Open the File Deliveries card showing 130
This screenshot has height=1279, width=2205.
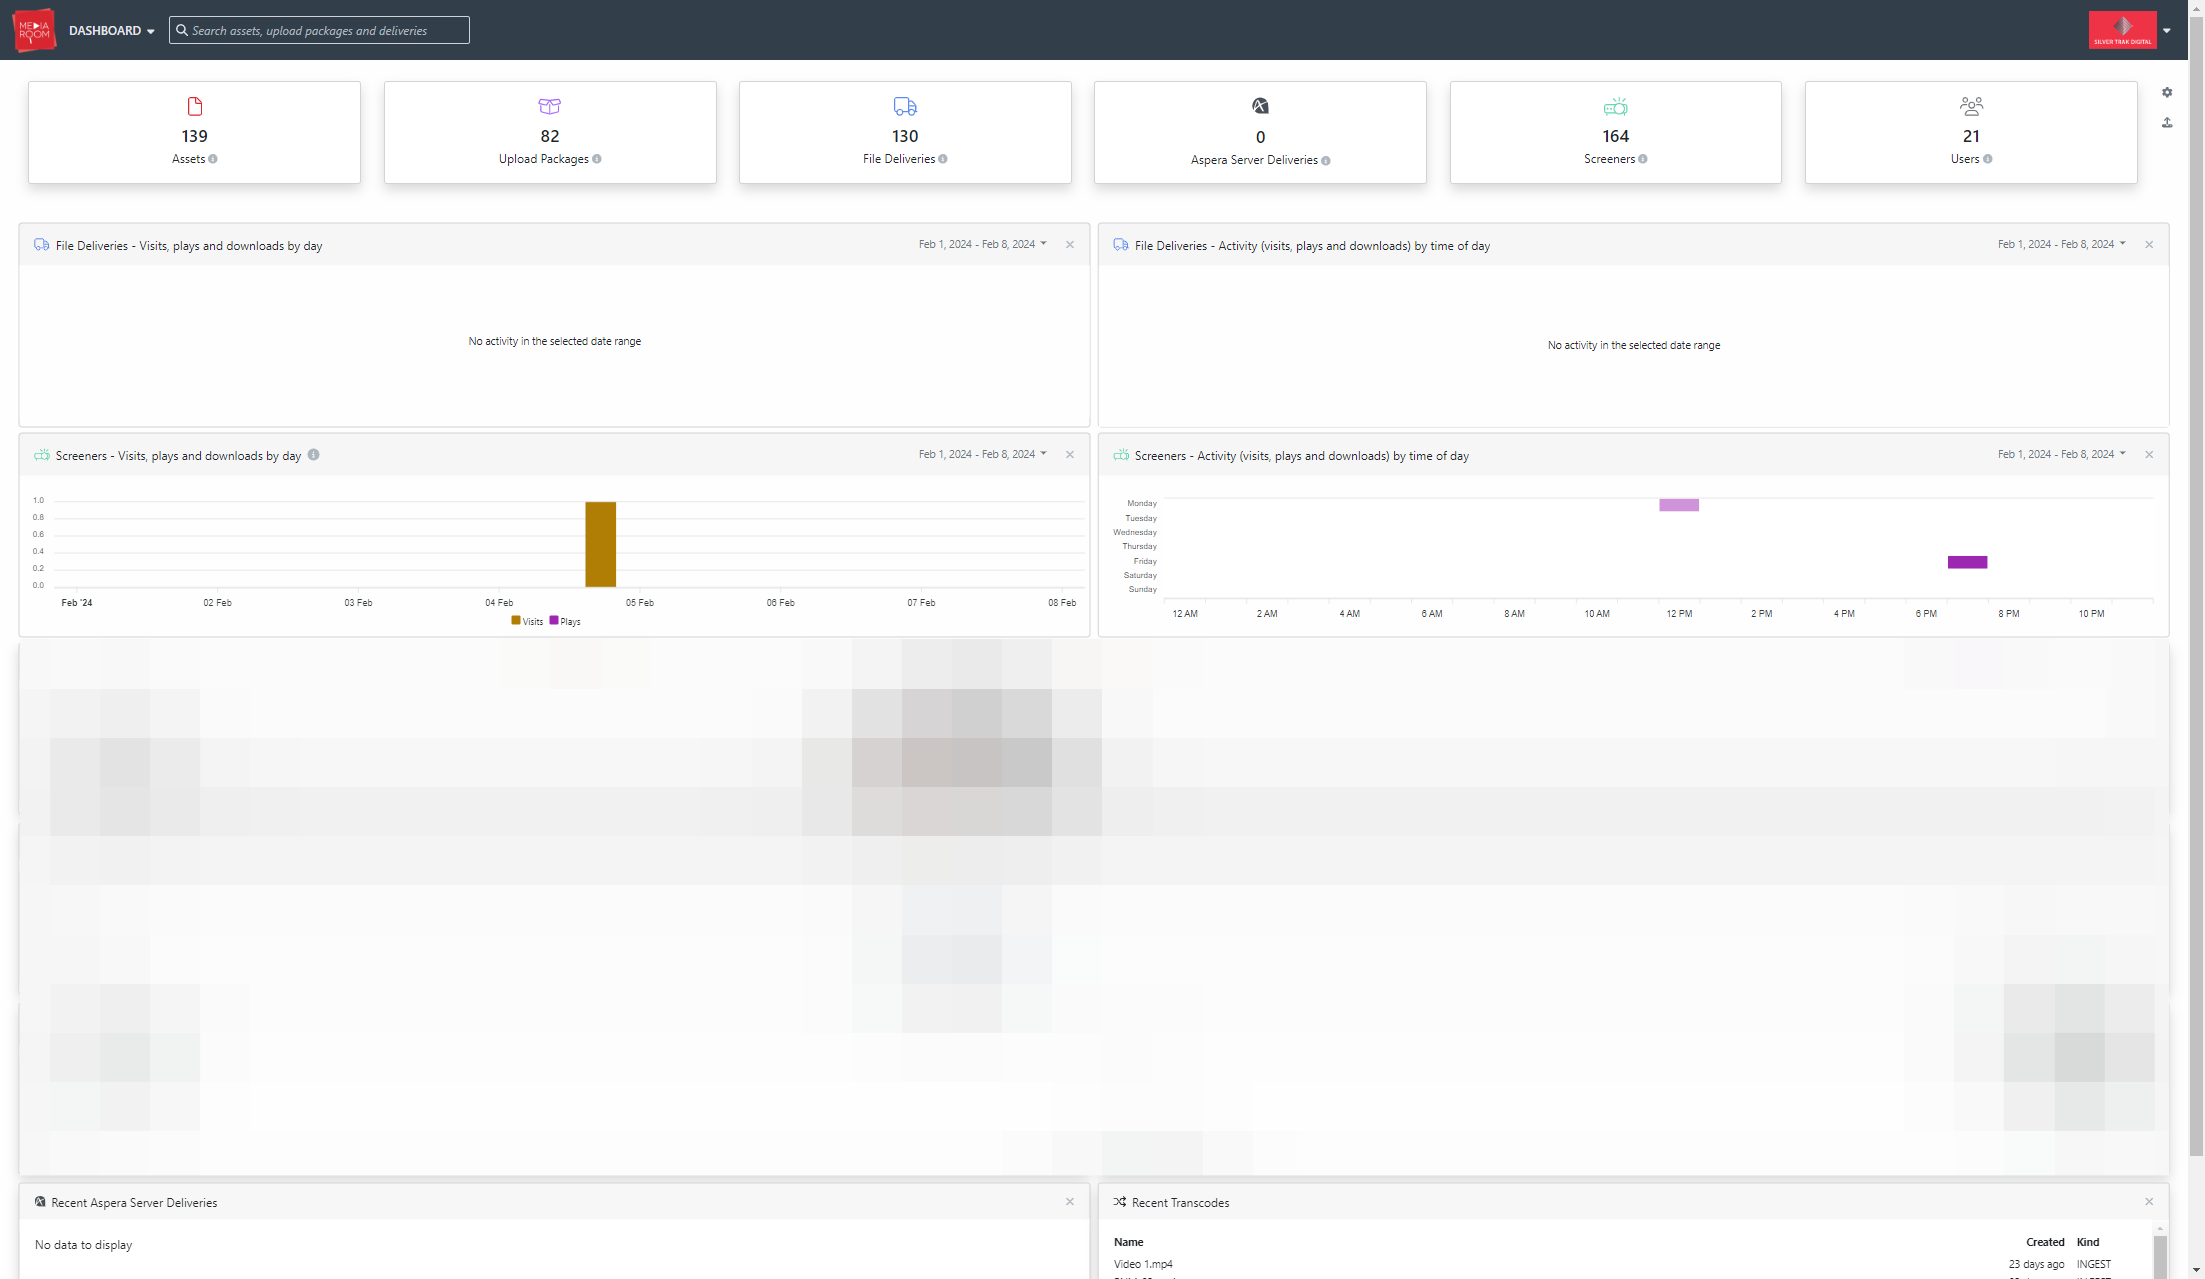(x=905, y=132)
